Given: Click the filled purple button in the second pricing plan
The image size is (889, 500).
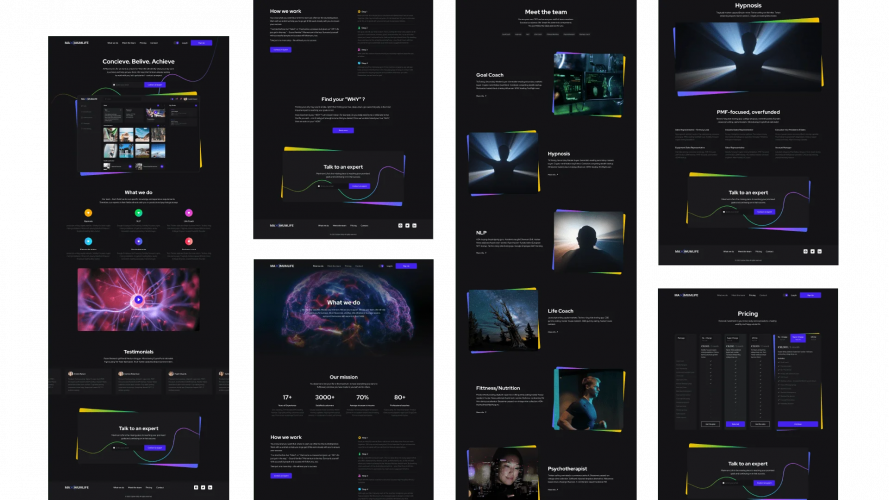Looking at the screenshot, I should (x=735, y=424).
